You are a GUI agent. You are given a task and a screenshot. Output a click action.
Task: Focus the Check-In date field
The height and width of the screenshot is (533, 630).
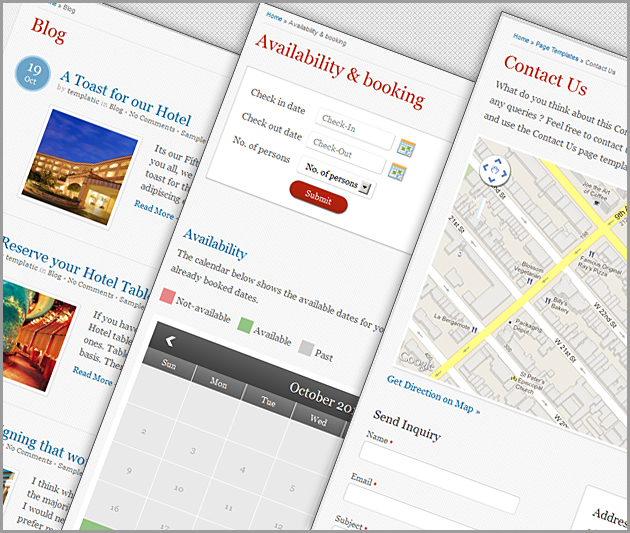[x=356, y=129]
